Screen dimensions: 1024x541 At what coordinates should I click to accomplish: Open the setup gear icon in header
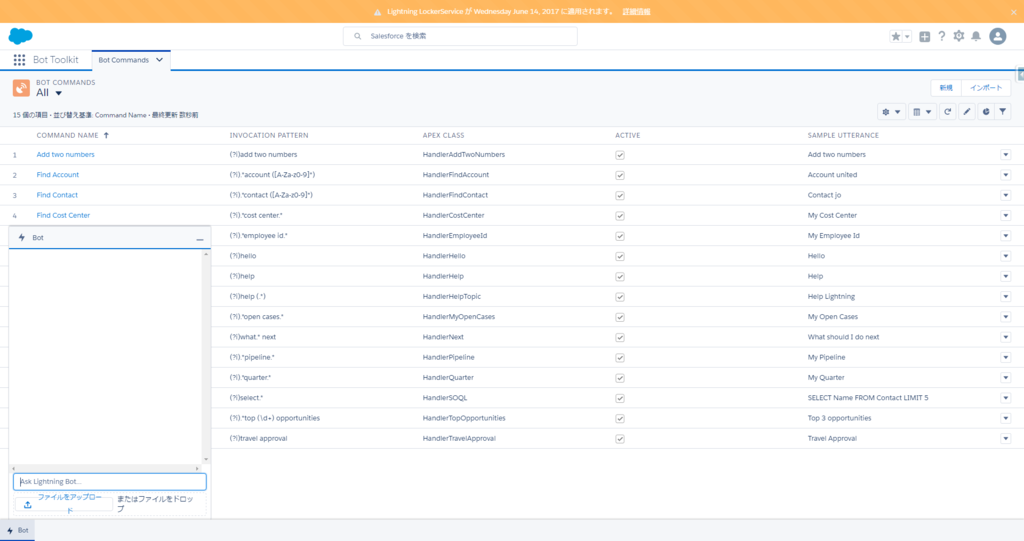pos(958,36)
